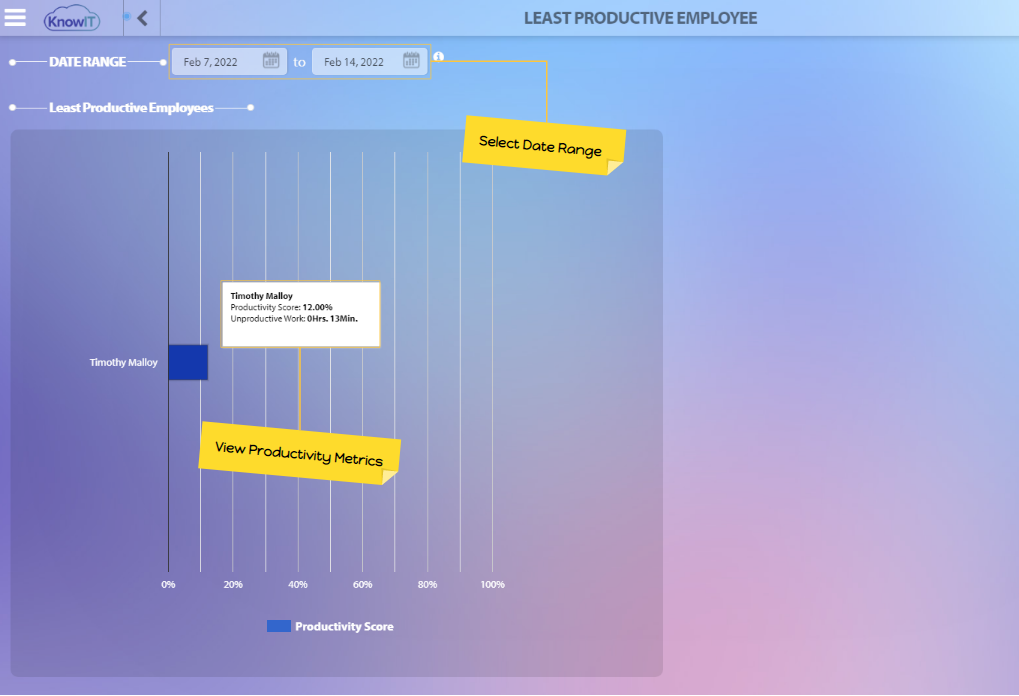The image size is (1019, 696).
Task: Click the 40% axis tick label
Action: (x=298, y=584)
